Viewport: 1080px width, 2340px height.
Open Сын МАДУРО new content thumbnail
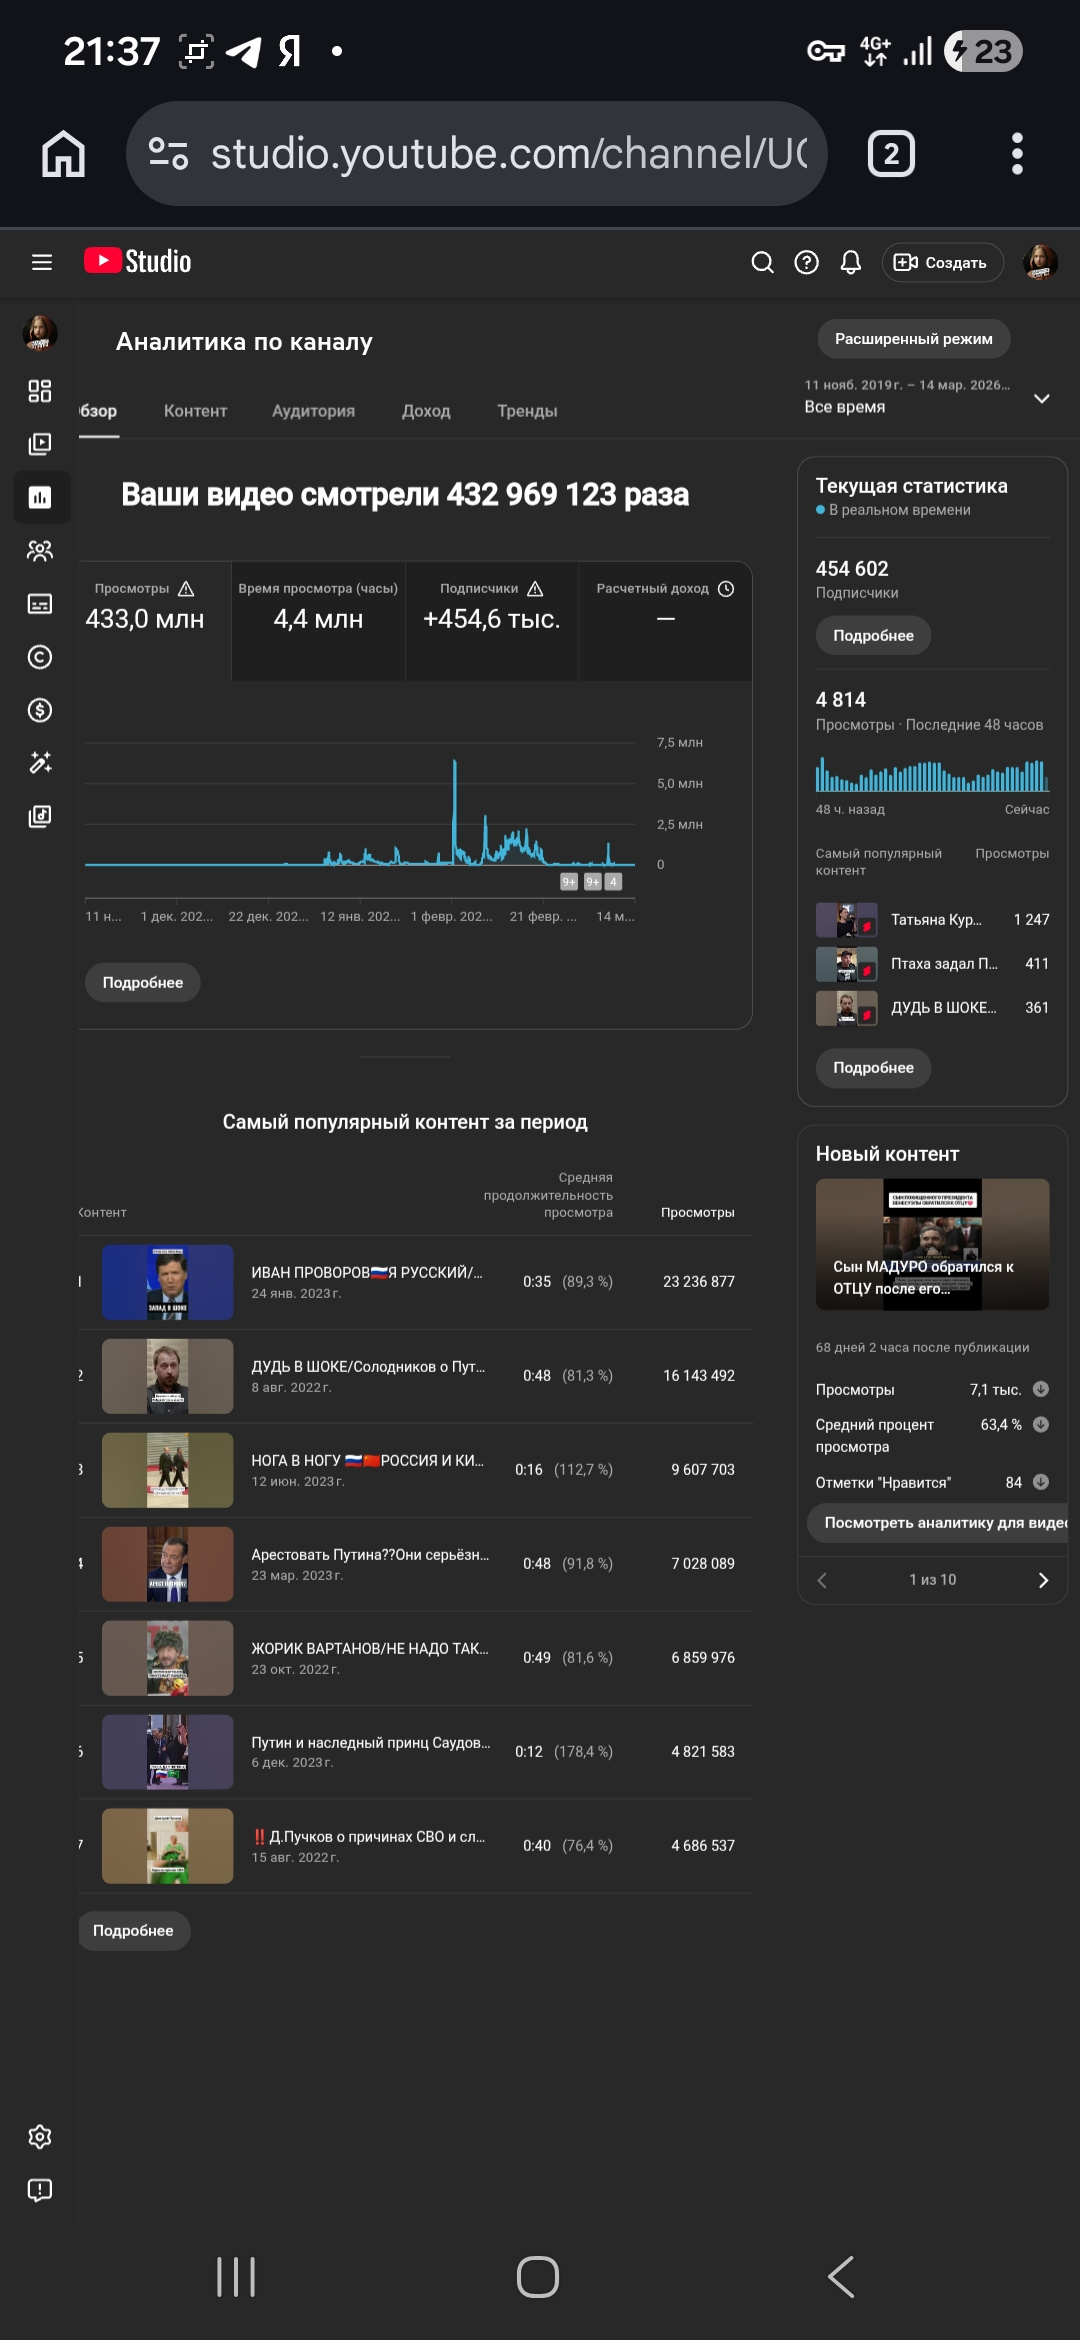(932, 1244)
